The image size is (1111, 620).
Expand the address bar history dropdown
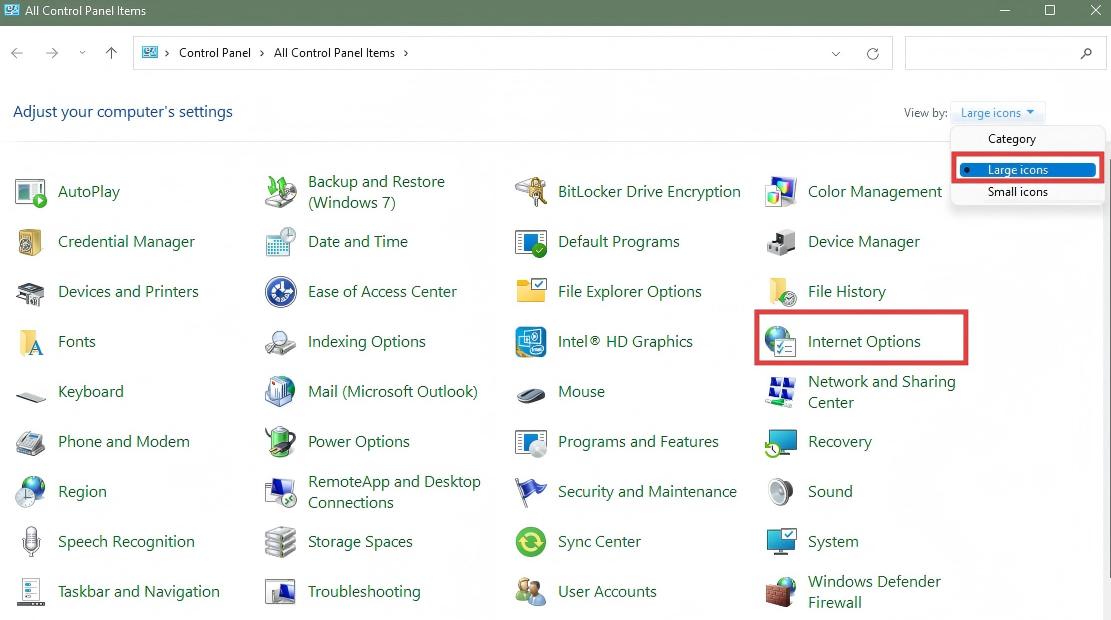tap(837, 53)
